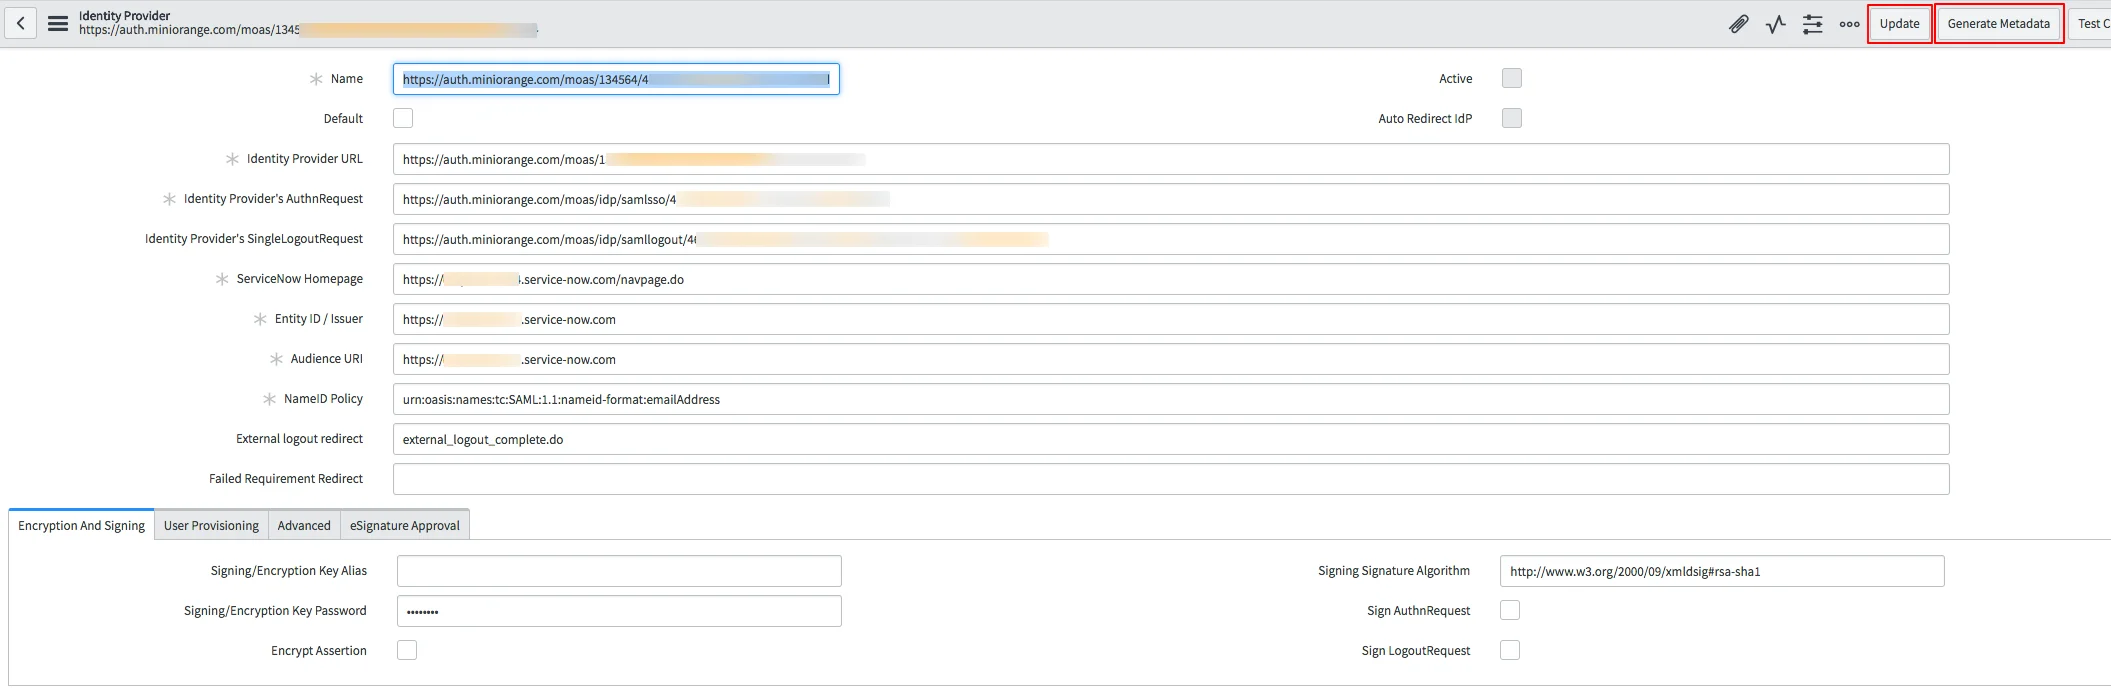Click the Signing Signature Algorithm label
2111x691 pixels.
(1394, 570)
